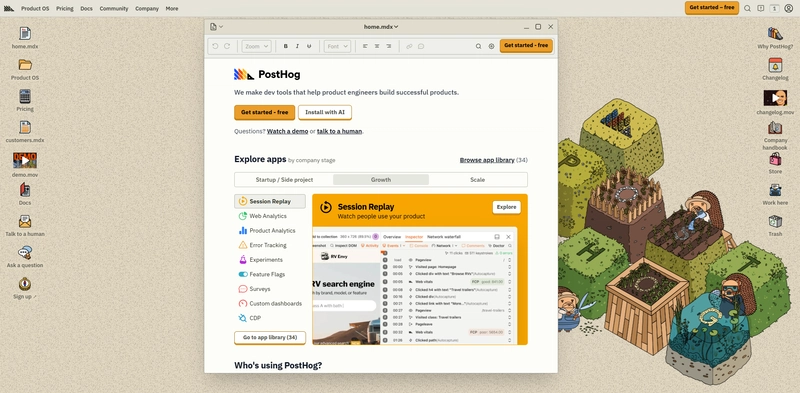This screenshot has width=800, height=393.
Task: Select Experiments in the apps list
Action: [270, 260]
